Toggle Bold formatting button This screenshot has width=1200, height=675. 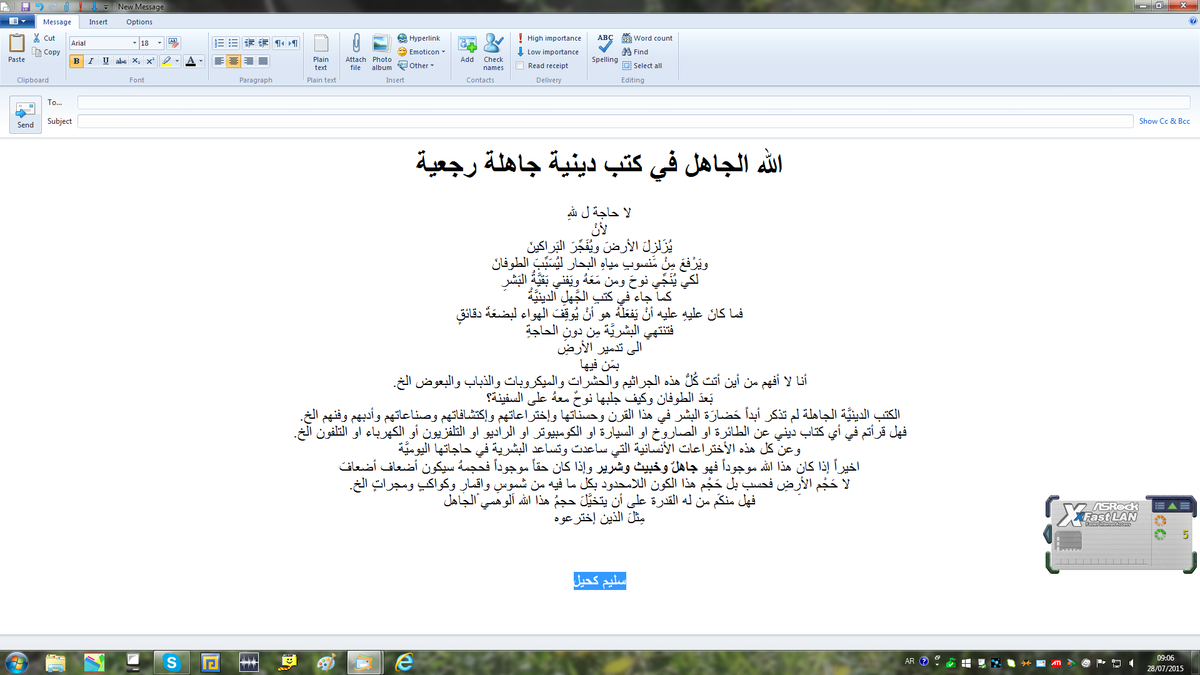click(76, 61)
